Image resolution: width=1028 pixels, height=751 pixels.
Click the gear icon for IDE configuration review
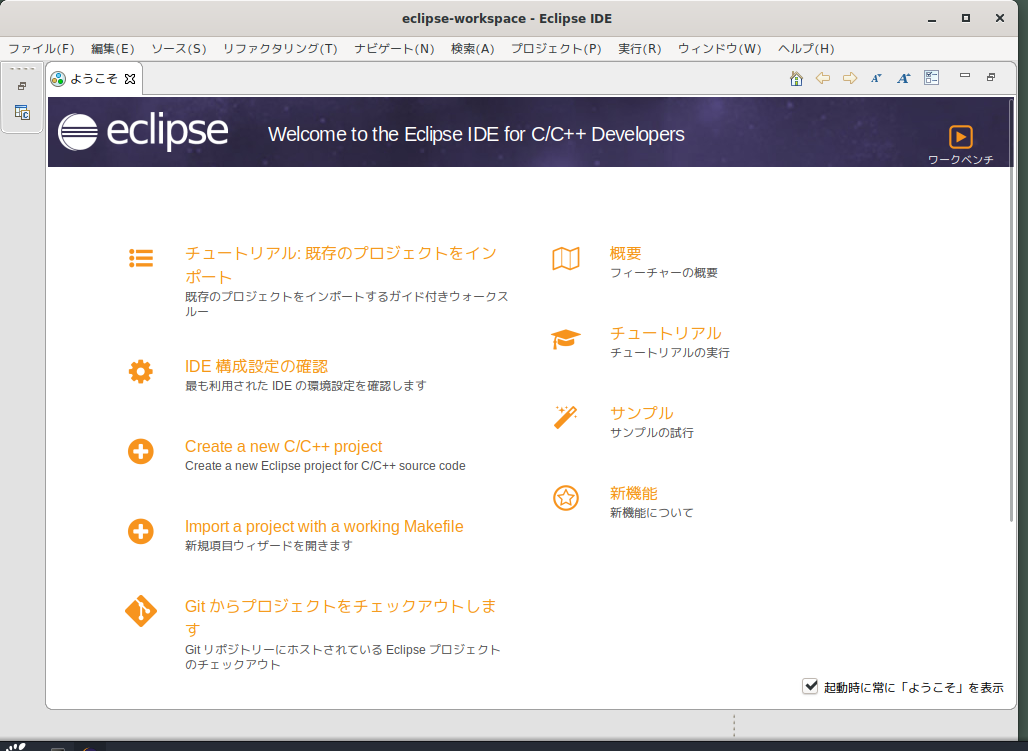click(x=141, y=372)
